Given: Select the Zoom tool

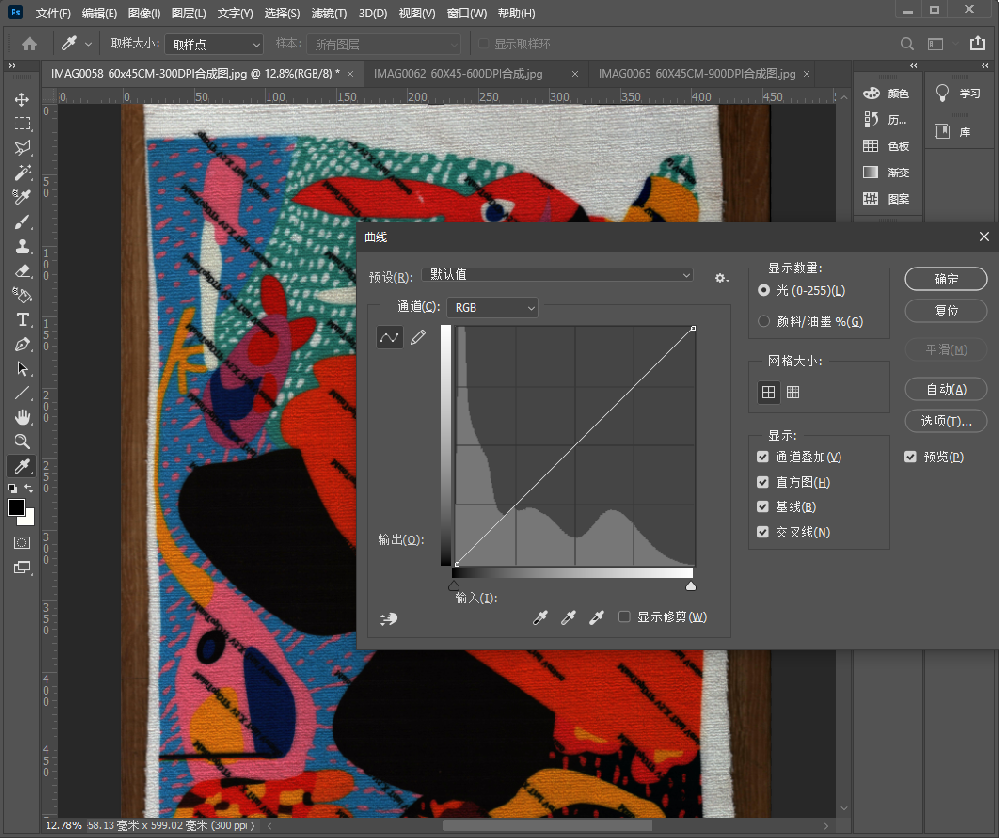Looking at the screenshot, I should [22, 441].
